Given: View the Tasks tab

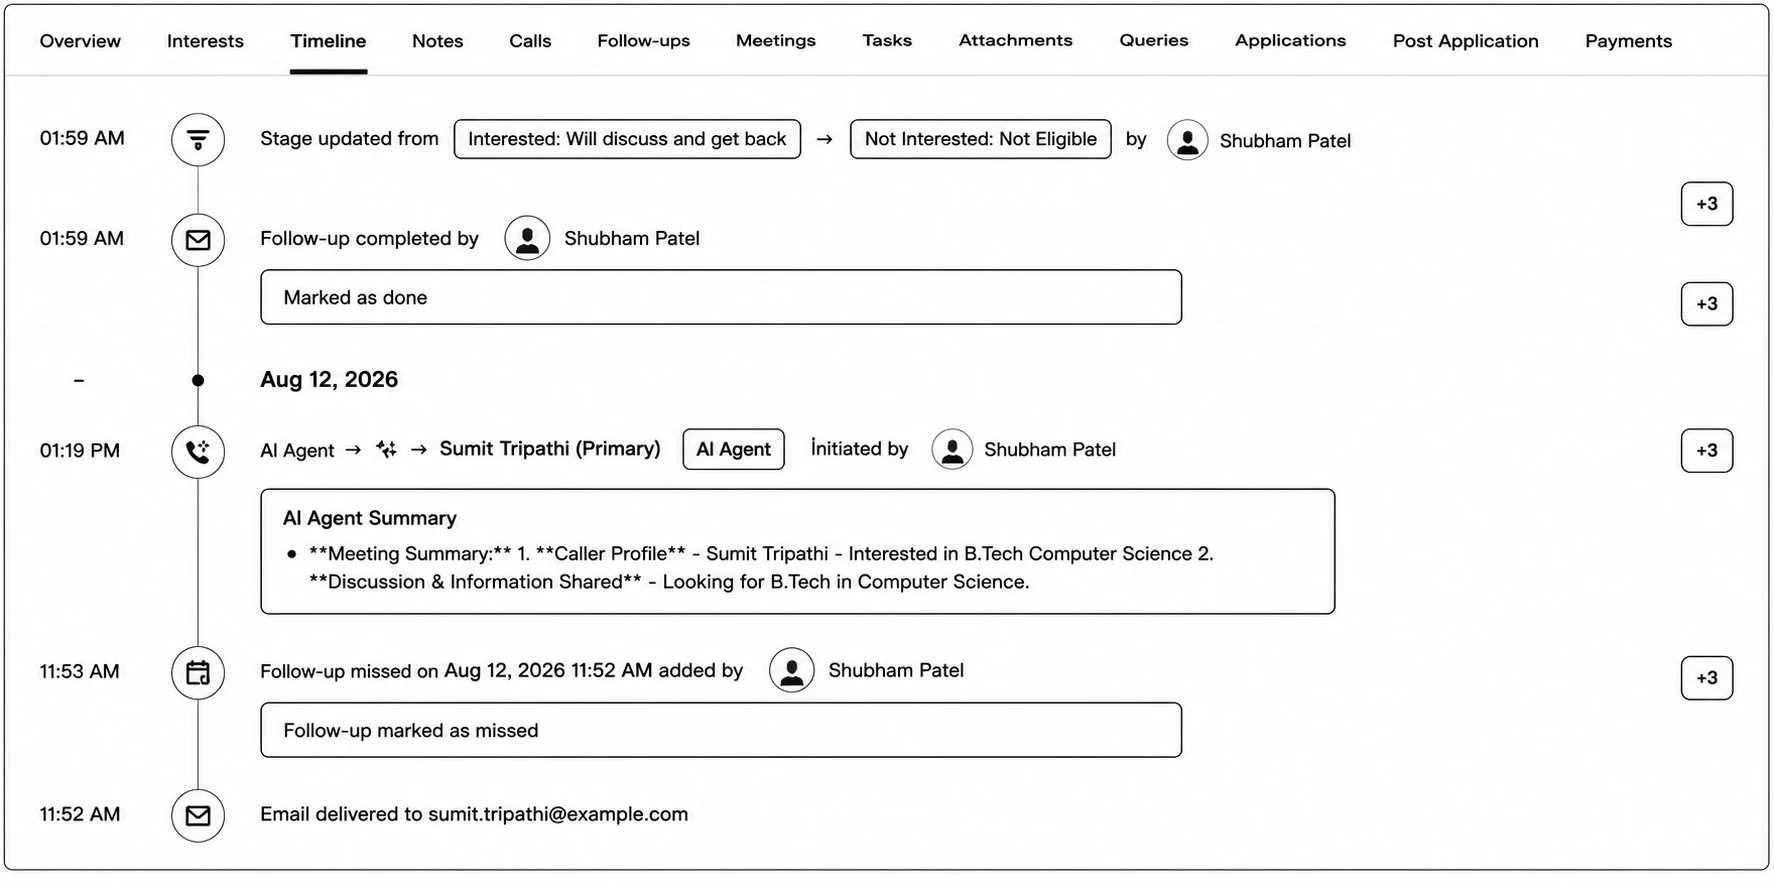Looking at the screenshot, I should tap(887, 41).
